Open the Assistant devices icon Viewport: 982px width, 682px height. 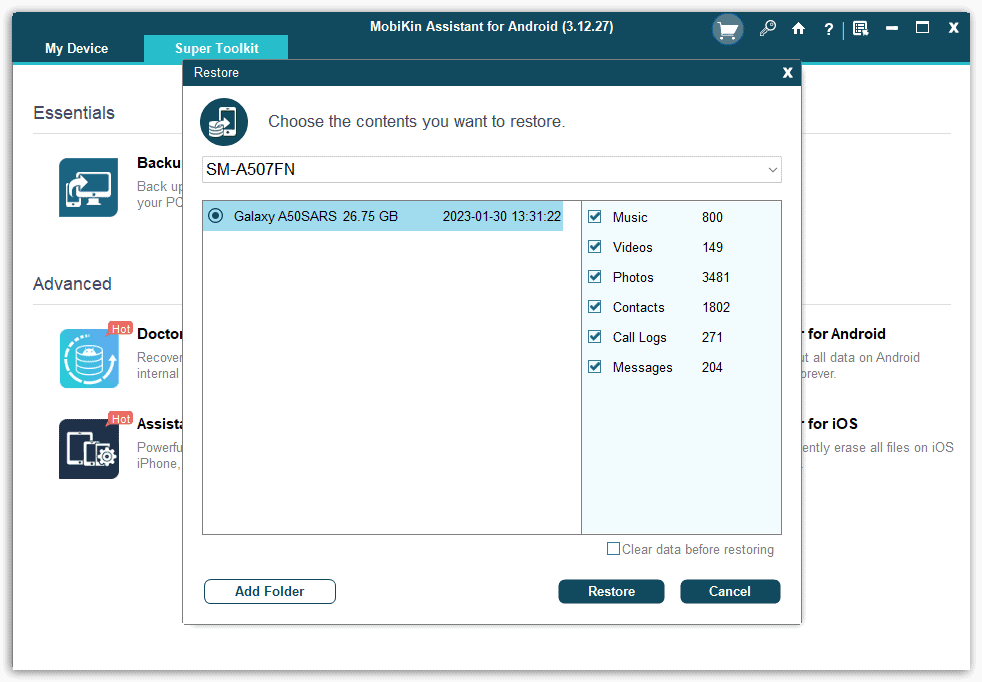coord(89,449)
